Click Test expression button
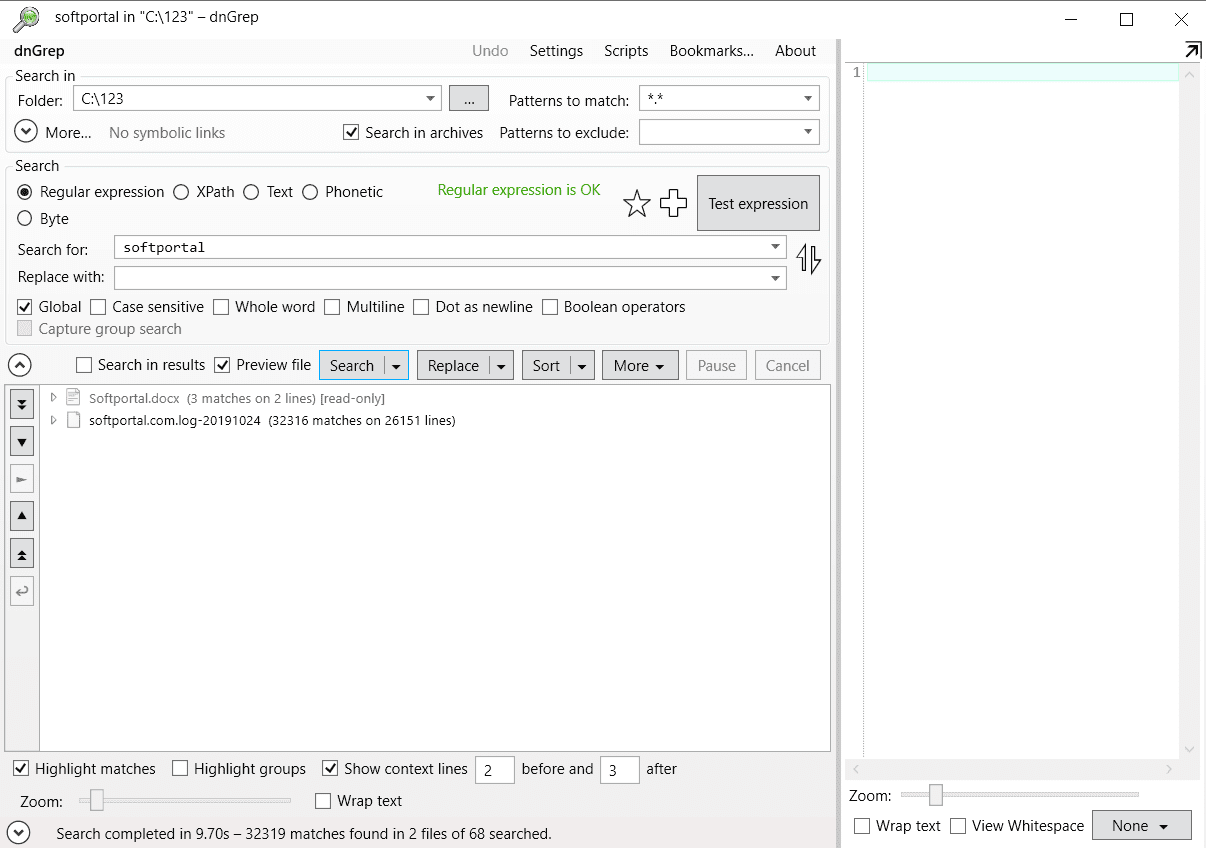This screenshot has height=848, width=1206. pos(758,204)
